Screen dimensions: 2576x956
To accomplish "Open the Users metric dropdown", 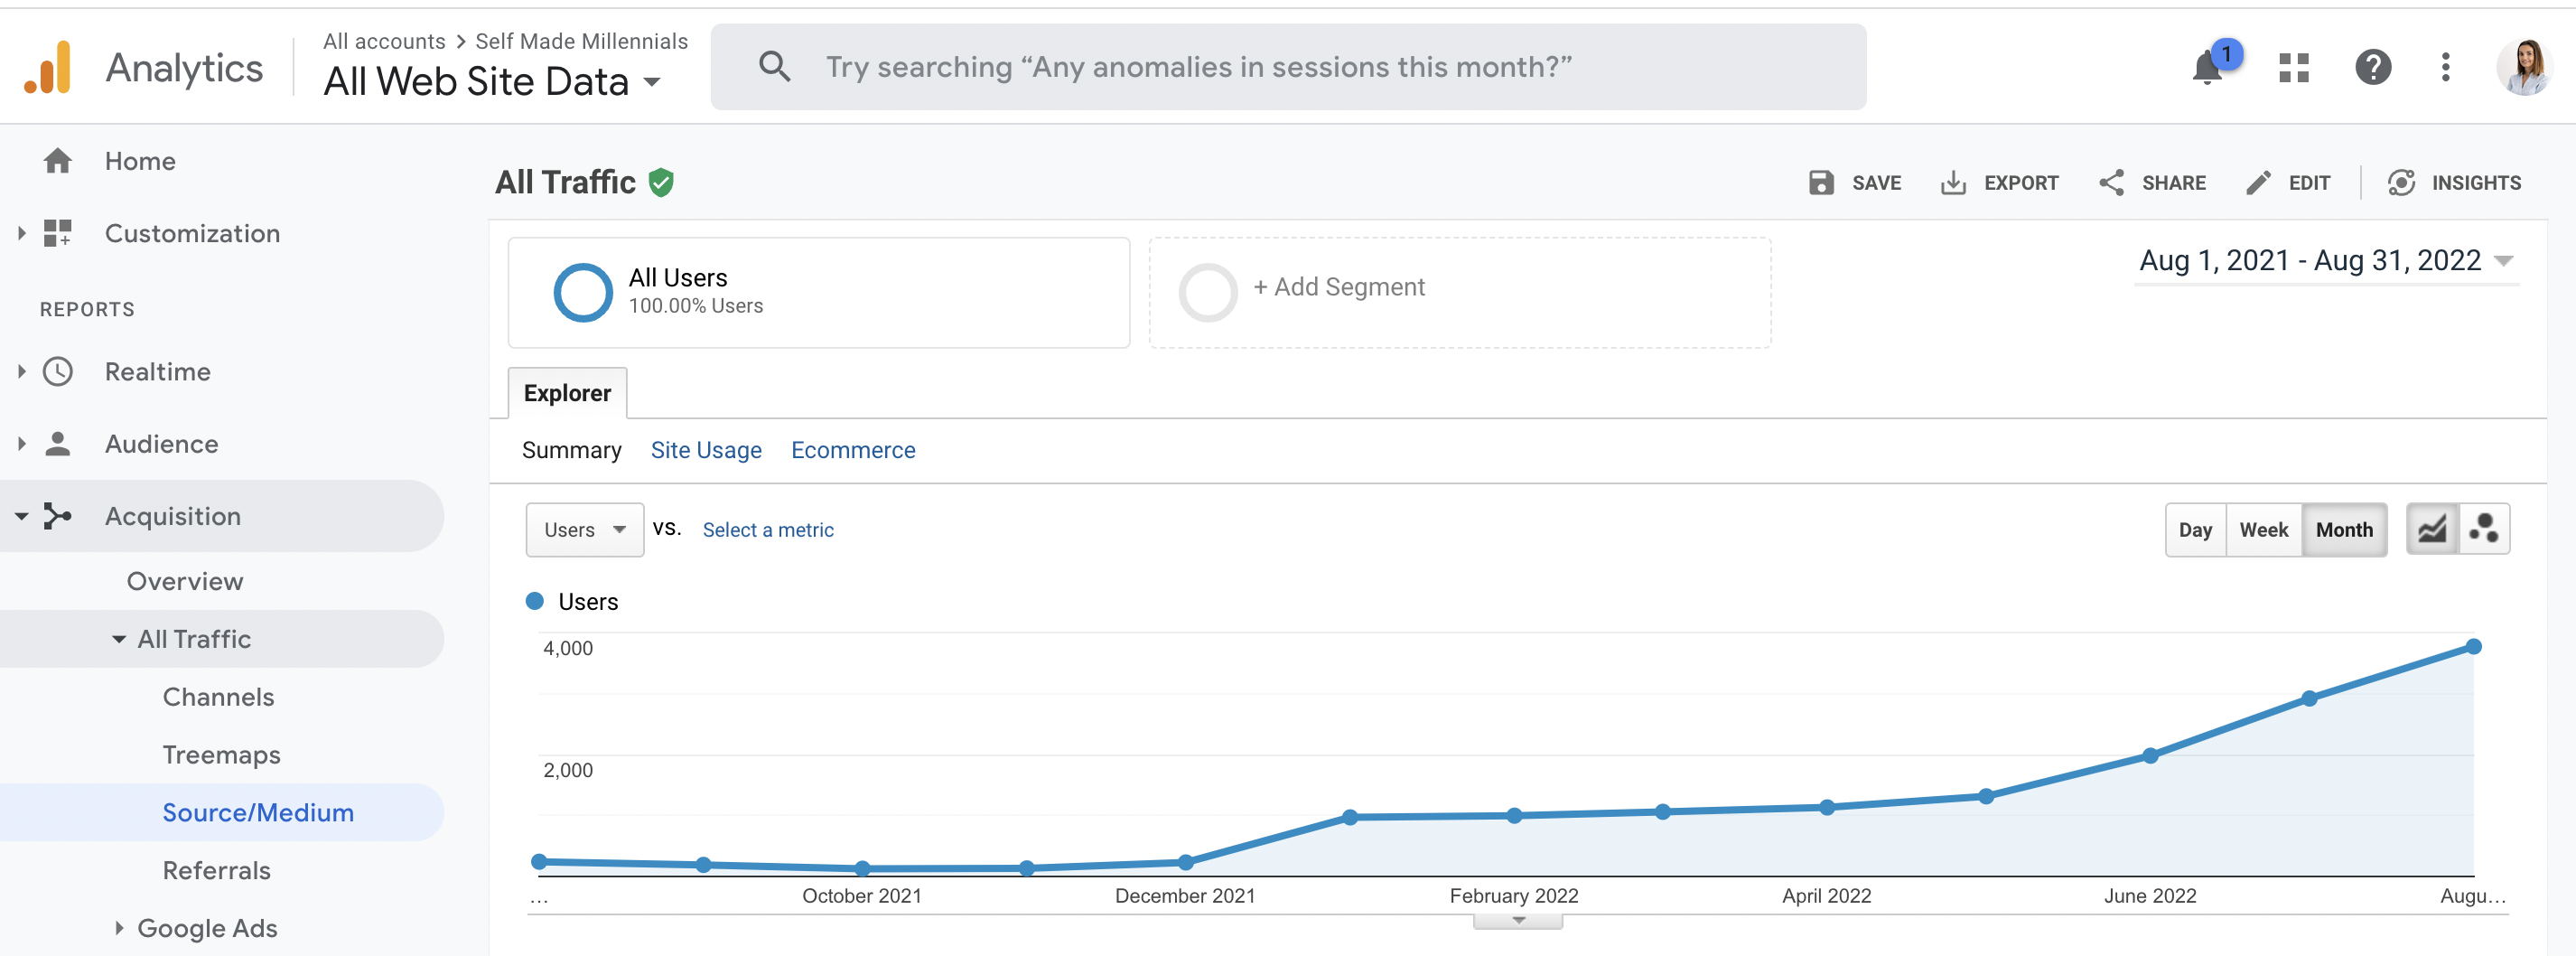I will pos(585,530).
